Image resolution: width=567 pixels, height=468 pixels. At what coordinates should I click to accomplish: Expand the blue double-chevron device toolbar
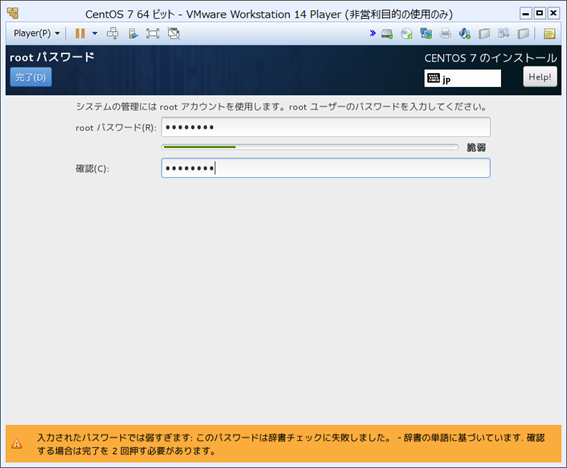tap(372, 33)
